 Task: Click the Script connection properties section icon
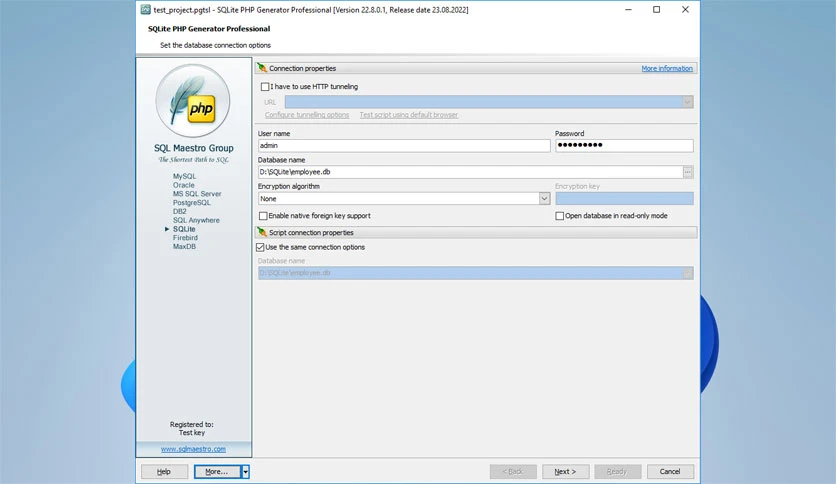click(x=262, y=232)
